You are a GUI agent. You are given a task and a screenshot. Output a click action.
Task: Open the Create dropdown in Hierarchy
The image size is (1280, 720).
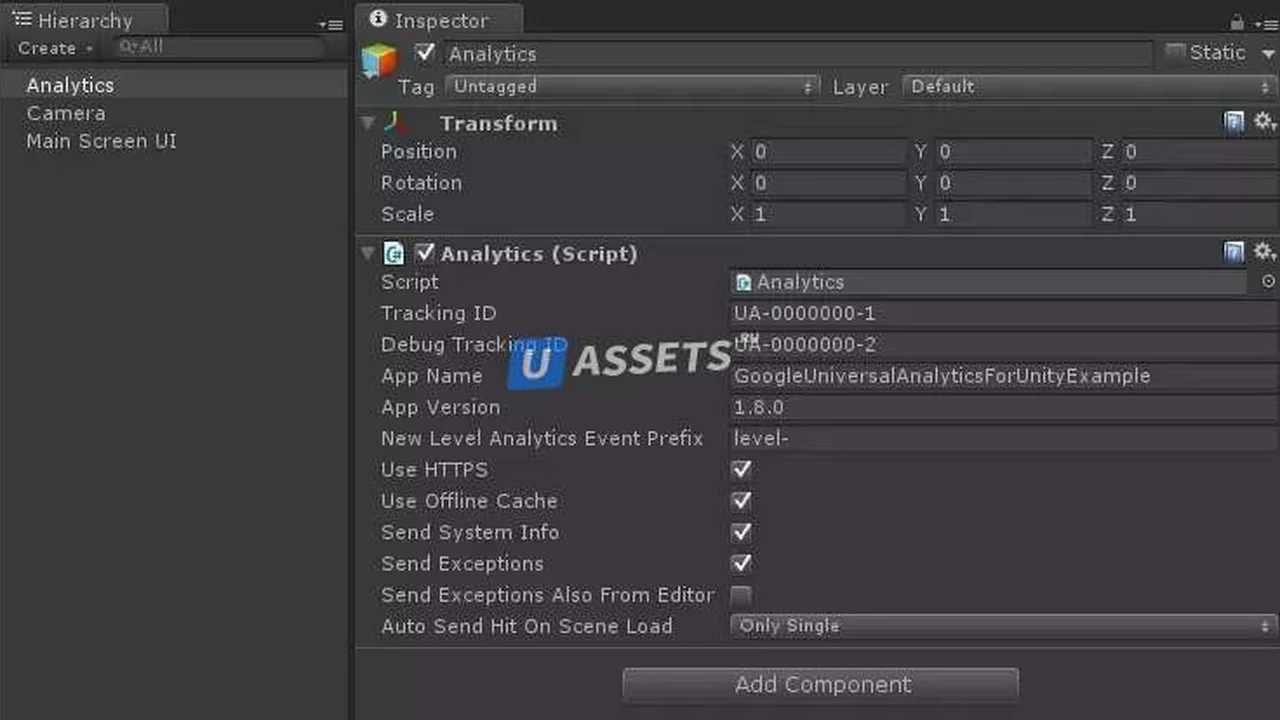[55, 48]
